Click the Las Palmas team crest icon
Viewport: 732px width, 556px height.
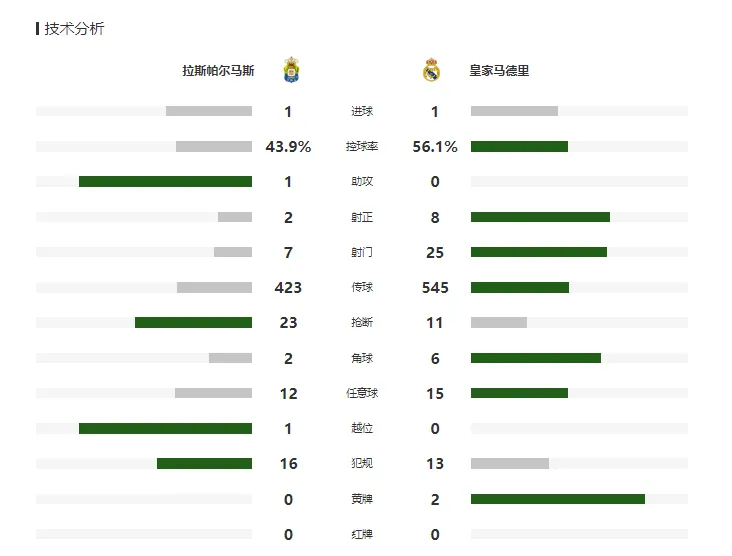[291, 70]
